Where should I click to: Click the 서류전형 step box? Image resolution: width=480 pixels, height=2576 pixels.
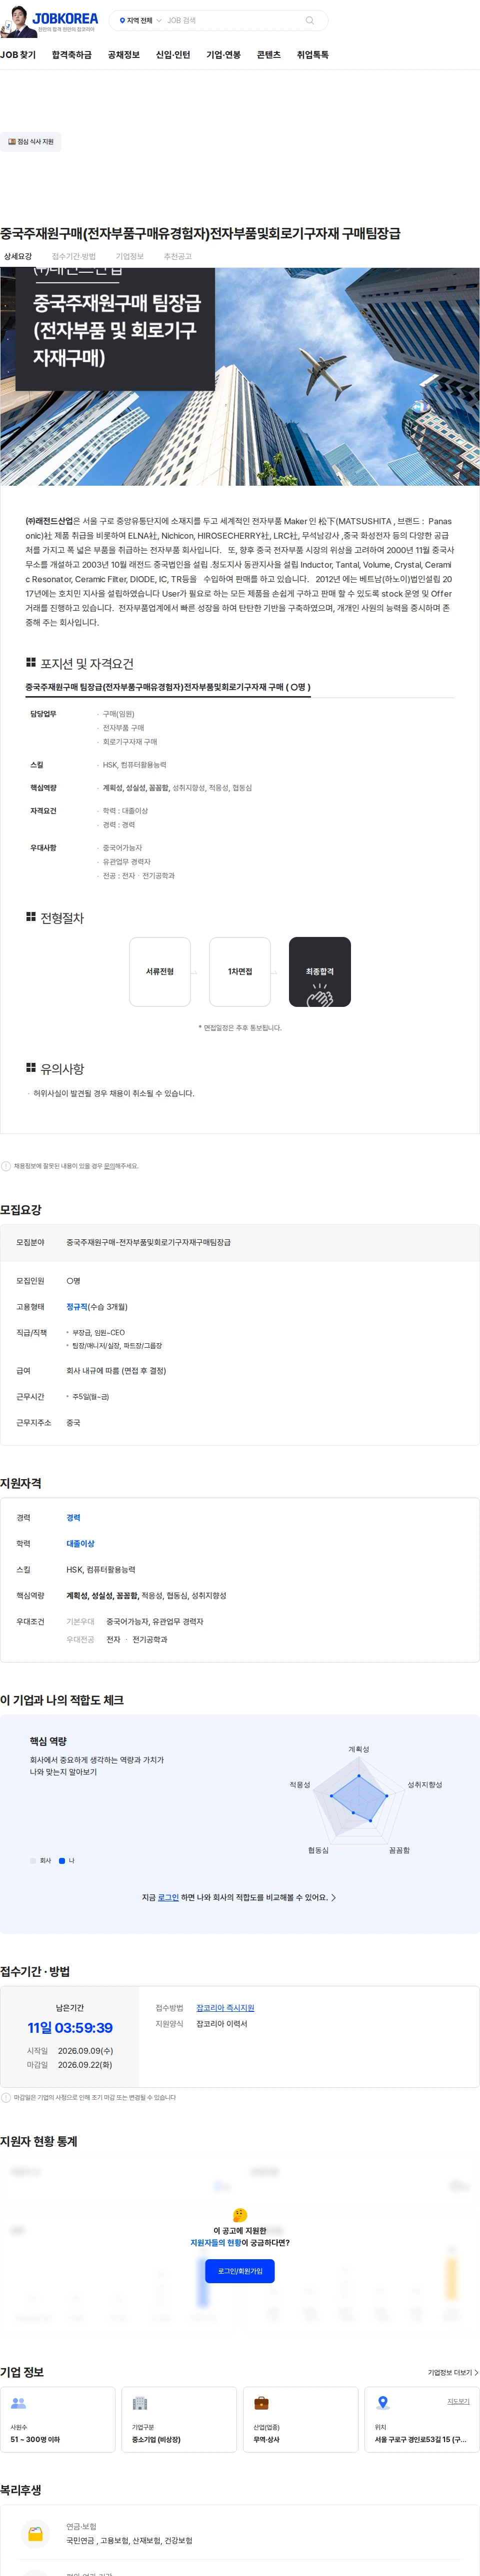pyautogui.click(x=160, y=972)
